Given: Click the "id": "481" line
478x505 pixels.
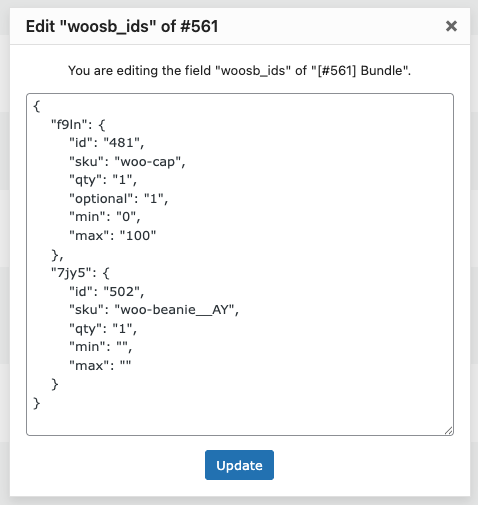Looking at the screenshot, I should [107, 143].
